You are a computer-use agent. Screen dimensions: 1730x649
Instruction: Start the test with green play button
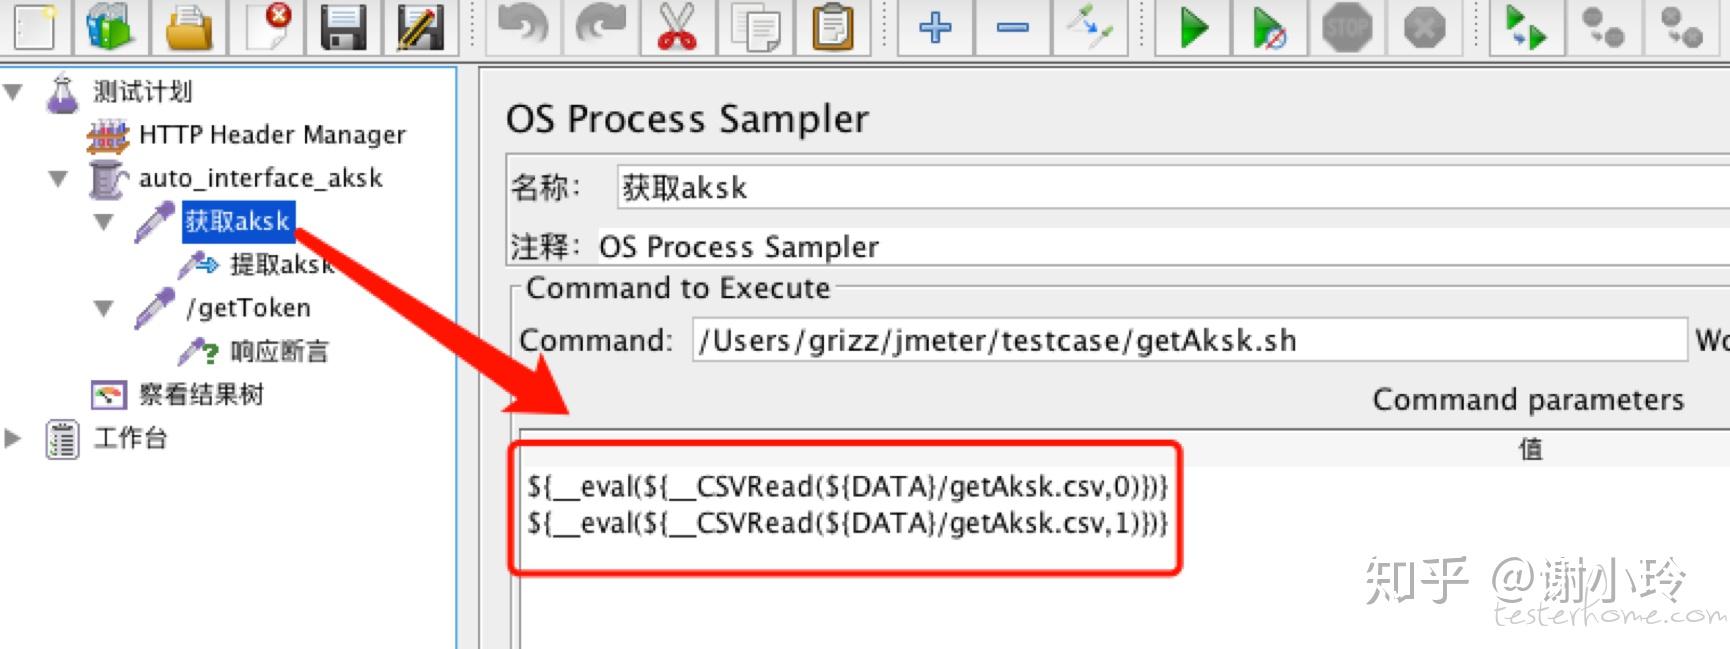(x=1193, y=25)
